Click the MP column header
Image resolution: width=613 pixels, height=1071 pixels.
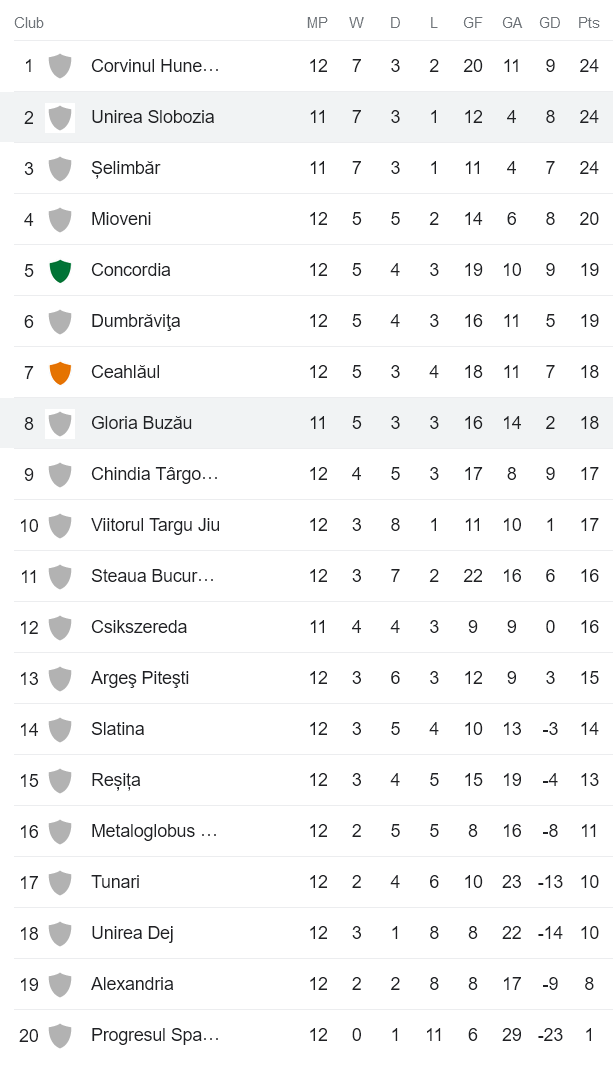point(317,23)
